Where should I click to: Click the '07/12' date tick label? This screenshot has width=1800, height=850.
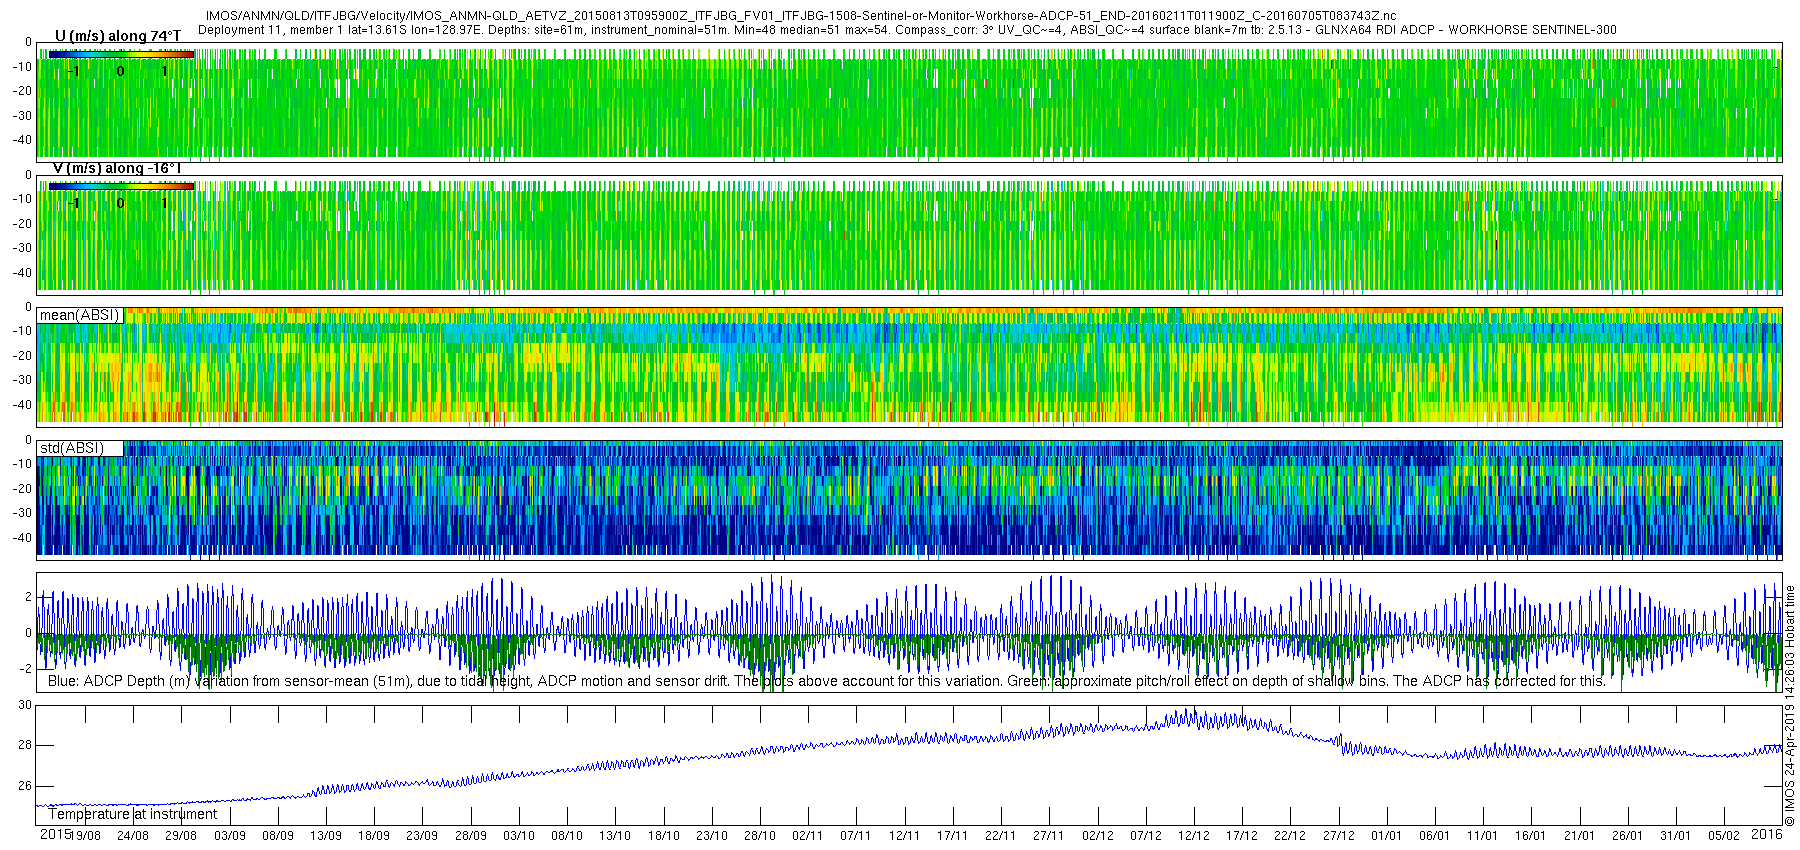click(1146, 836)
